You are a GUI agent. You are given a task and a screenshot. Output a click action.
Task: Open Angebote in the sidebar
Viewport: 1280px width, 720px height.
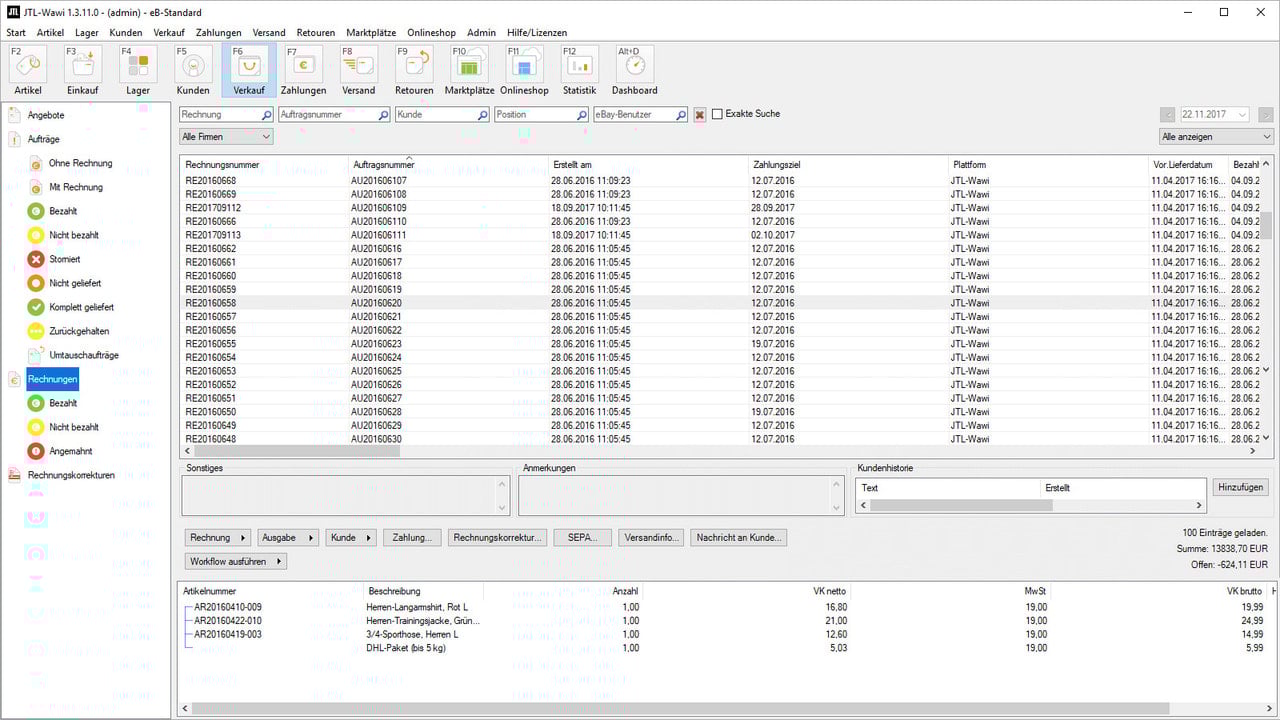45,115
